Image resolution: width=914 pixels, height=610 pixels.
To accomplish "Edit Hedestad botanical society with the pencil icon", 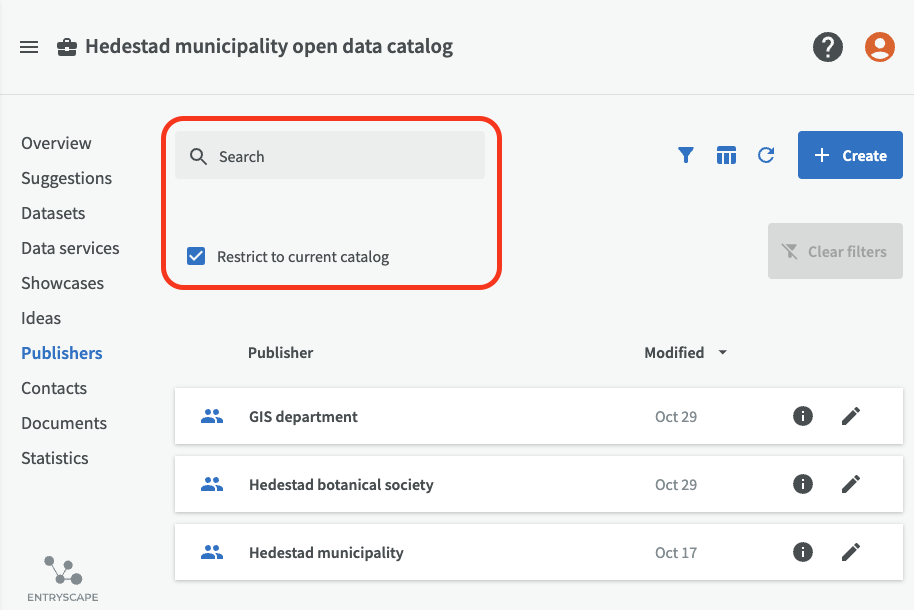I will (851, 484).
